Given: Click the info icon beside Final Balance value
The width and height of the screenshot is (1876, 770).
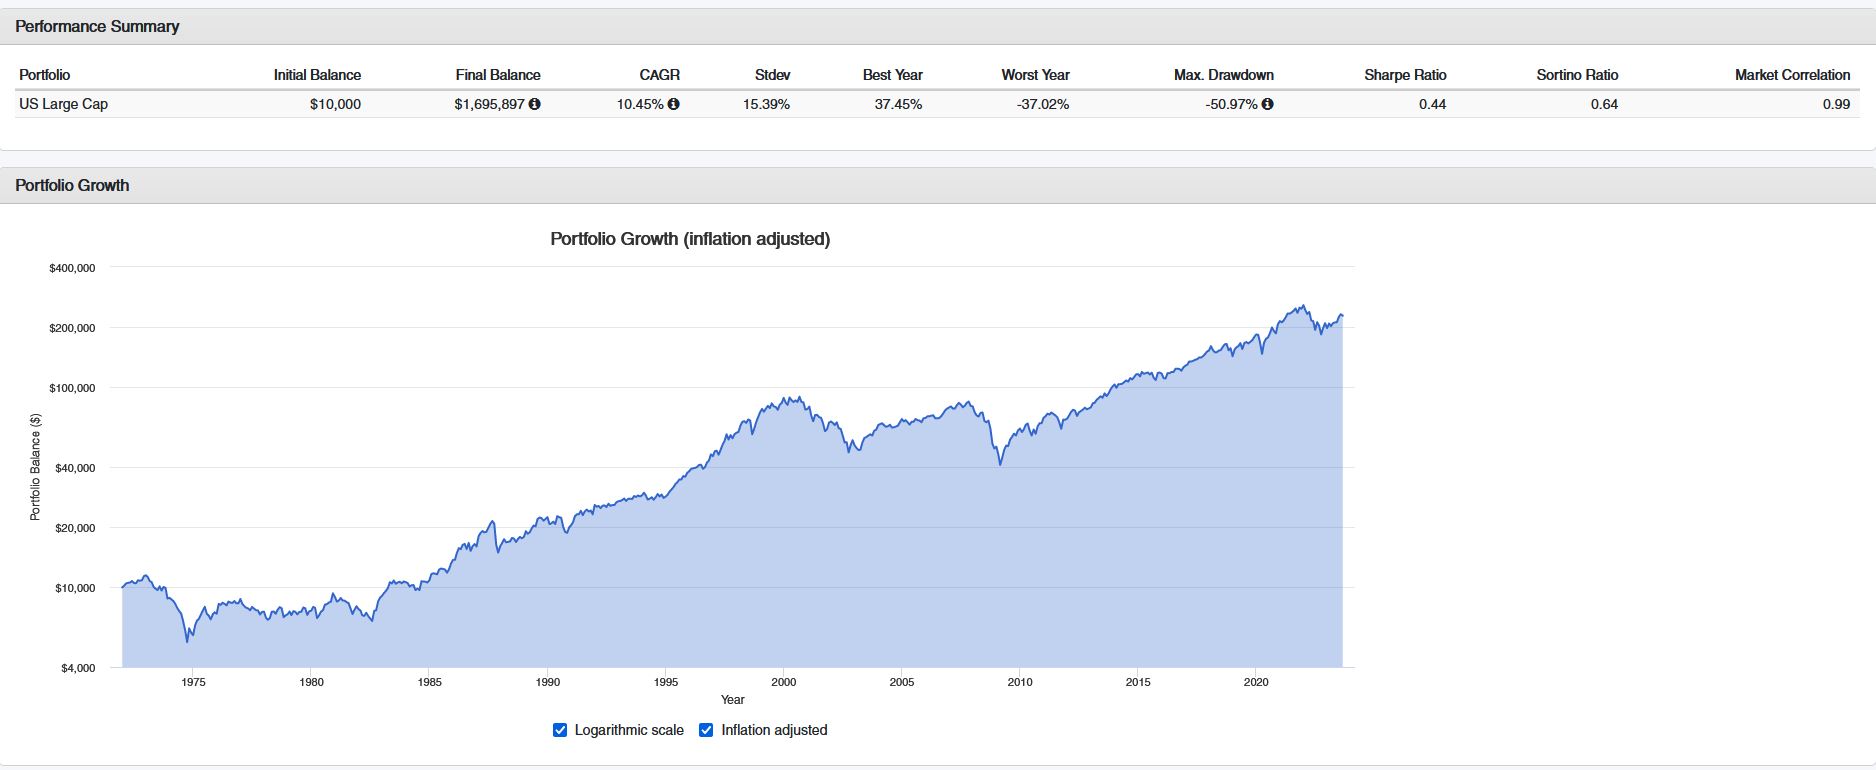Looking at the screenshot, I should coord(535,104).
